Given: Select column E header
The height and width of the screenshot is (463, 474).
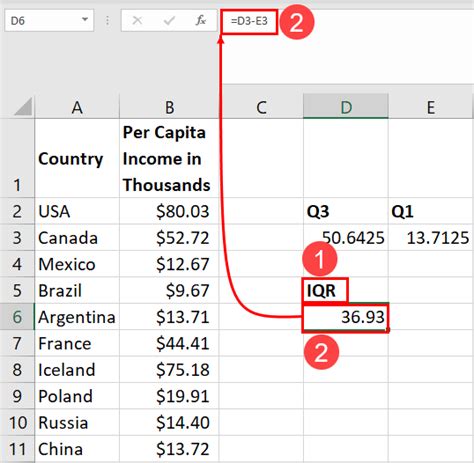Looking at the screenshot, I should tap(431, 107).
